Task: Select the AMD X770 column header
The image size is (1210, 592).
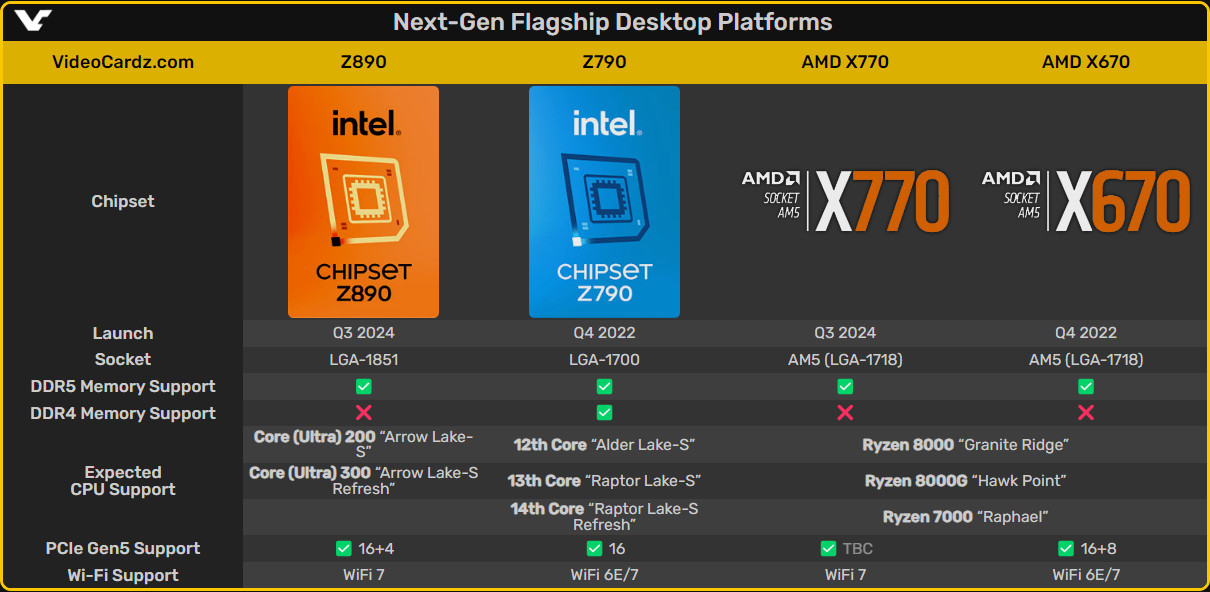Action: (x=845, y=62)
